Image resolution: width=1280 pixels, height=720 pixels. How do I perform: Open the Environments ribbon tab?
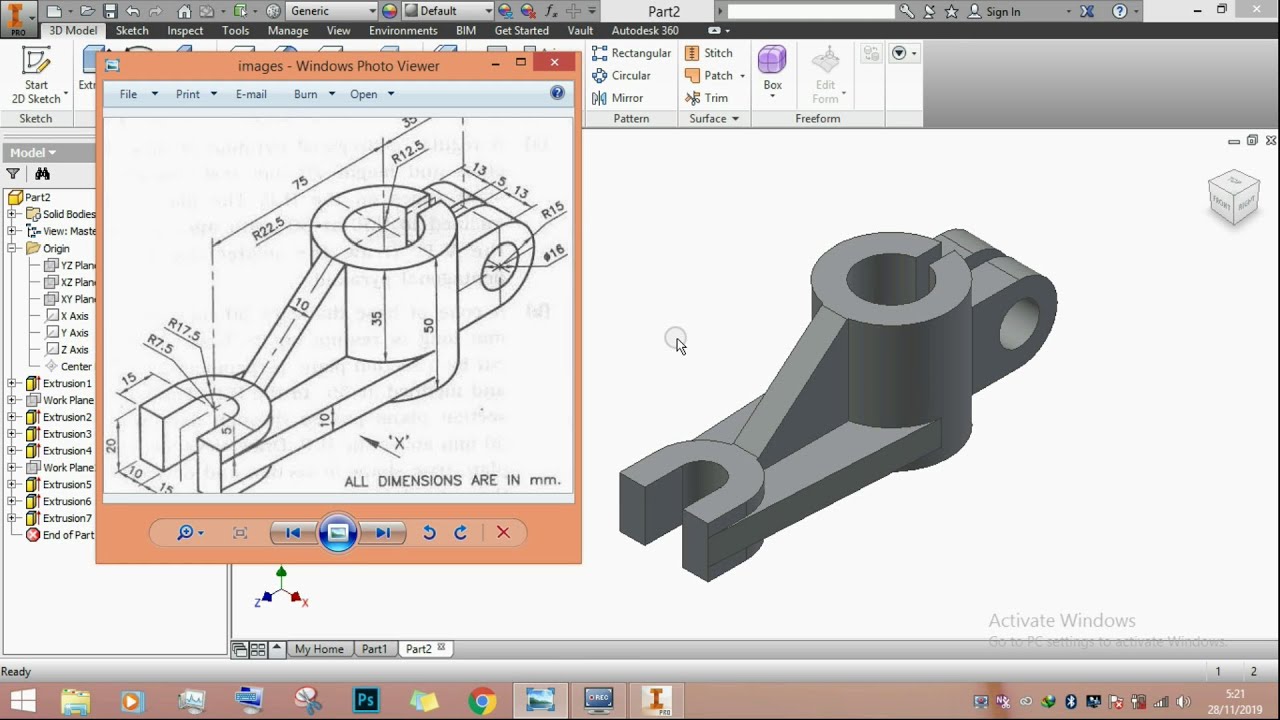coord(403,31)
